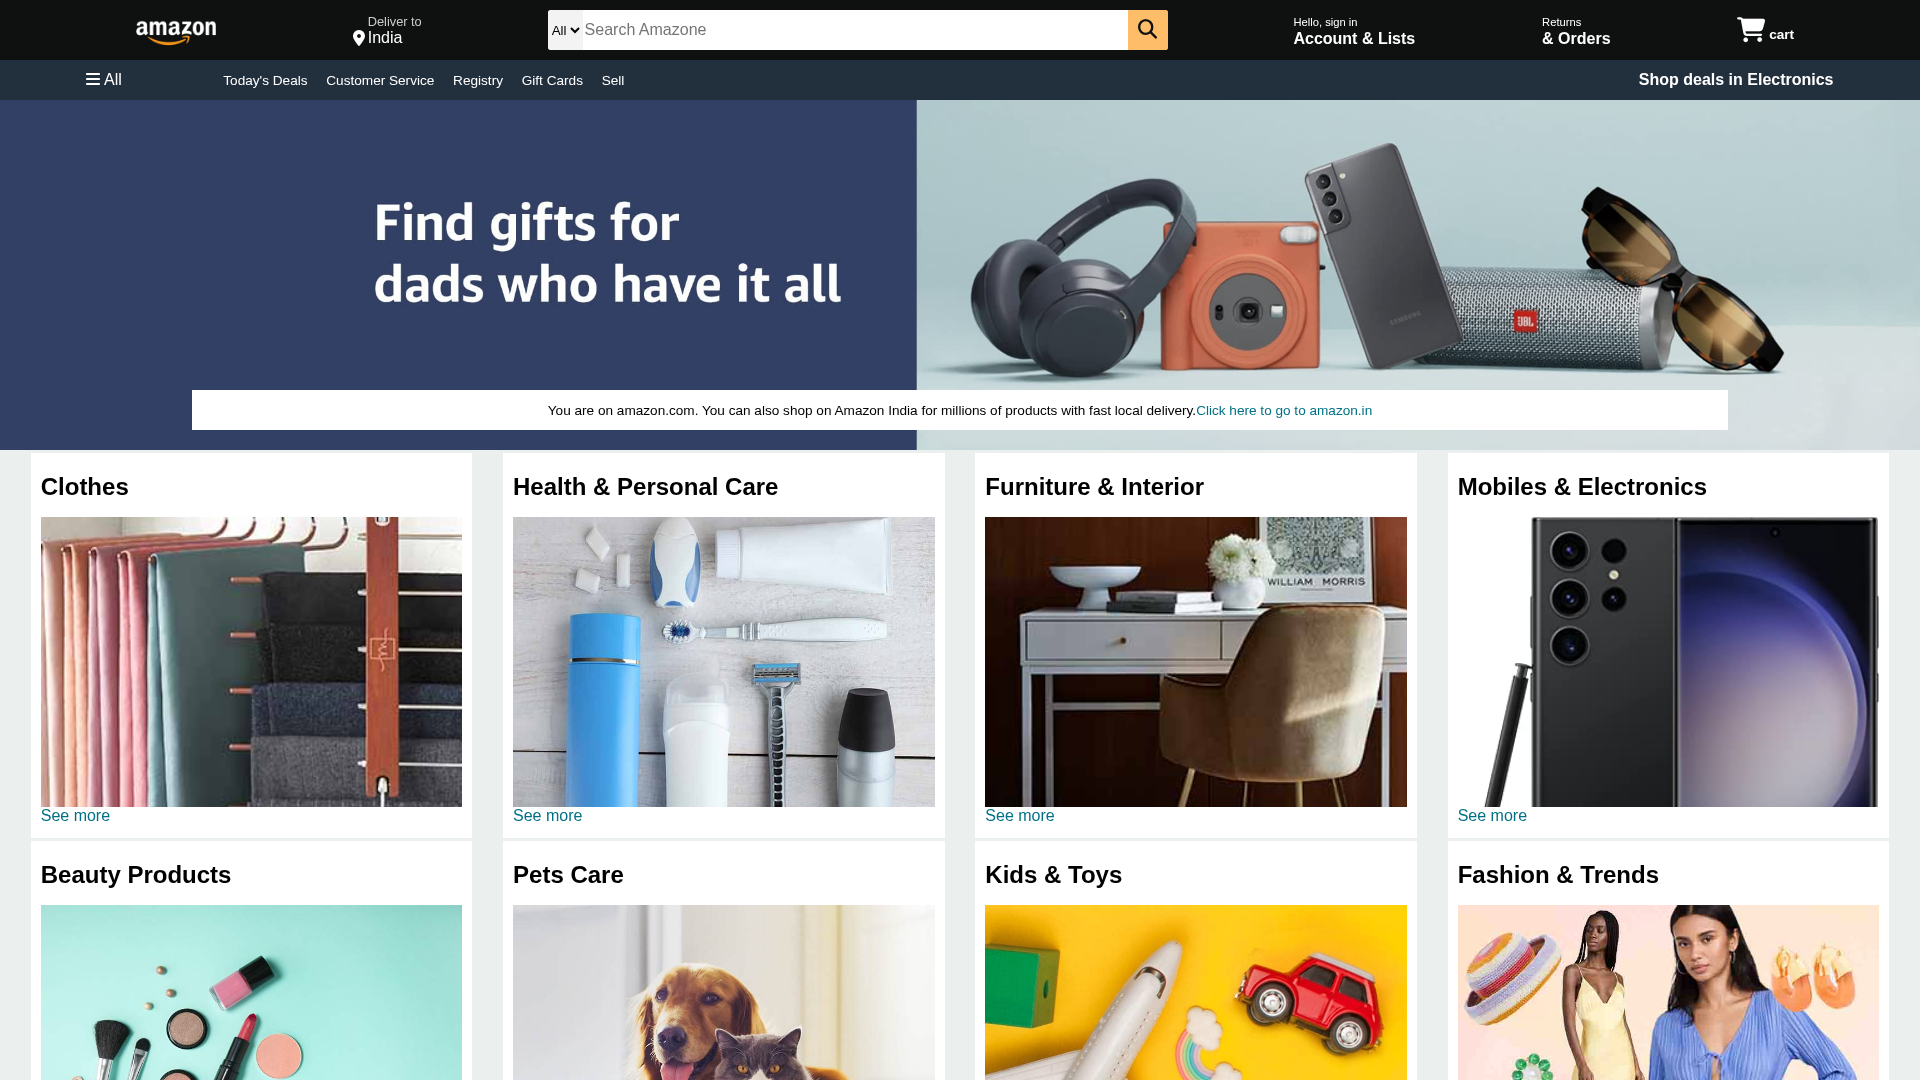Click Sell in the navigation bar

613,80
